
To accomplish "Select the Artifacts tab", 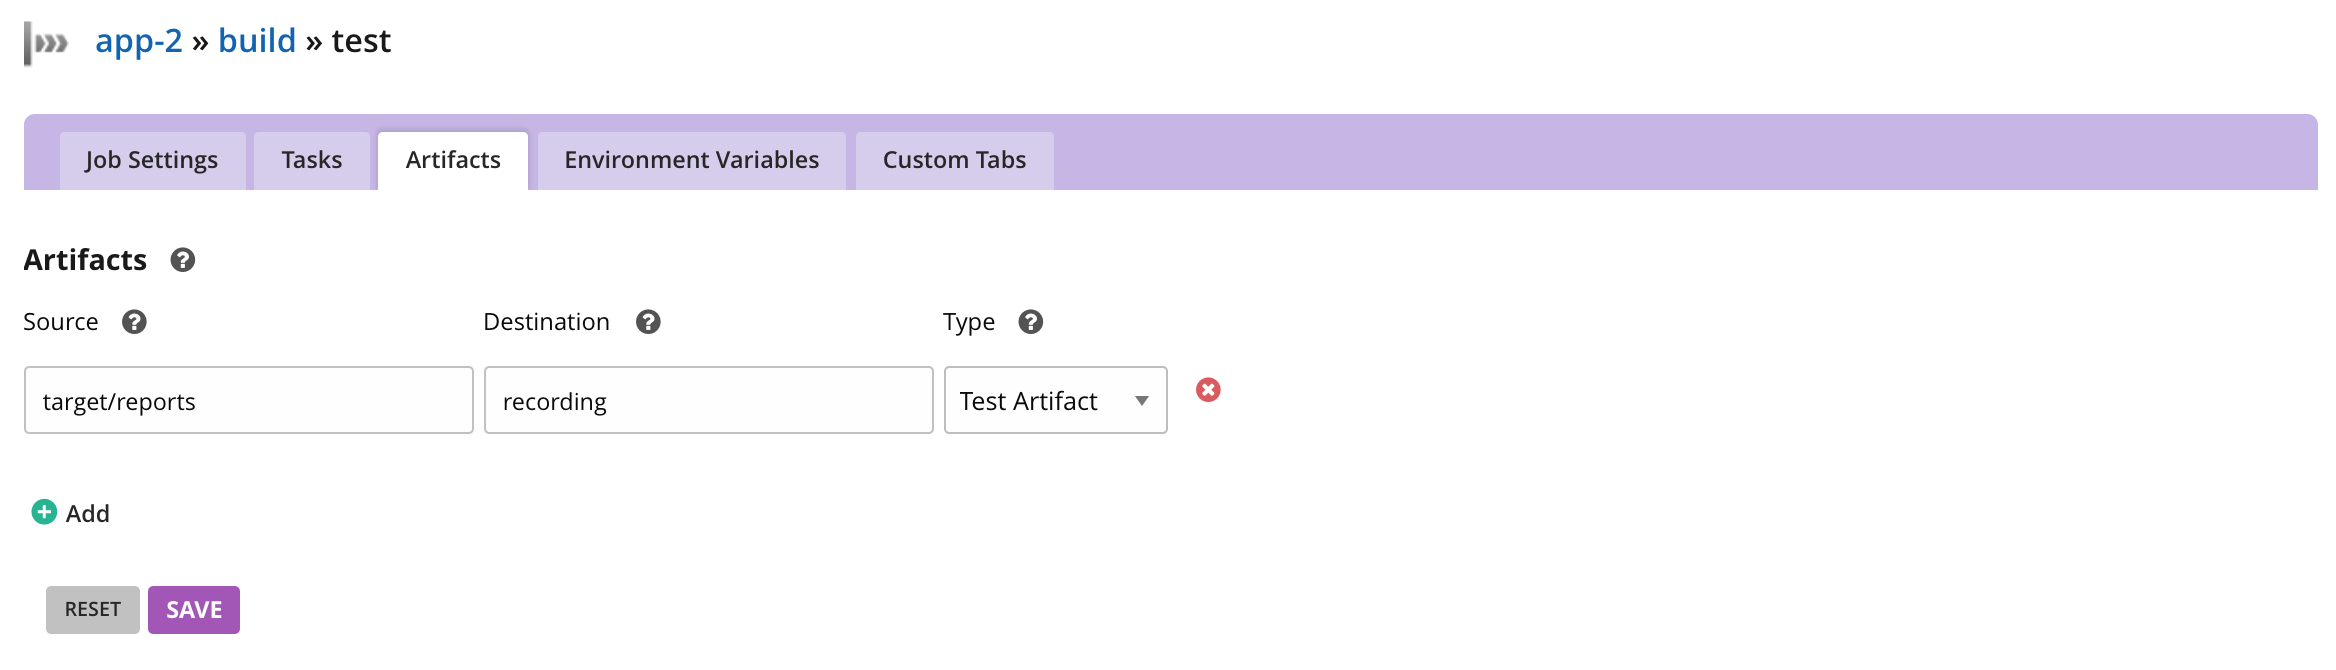I will tap(453, 160).
